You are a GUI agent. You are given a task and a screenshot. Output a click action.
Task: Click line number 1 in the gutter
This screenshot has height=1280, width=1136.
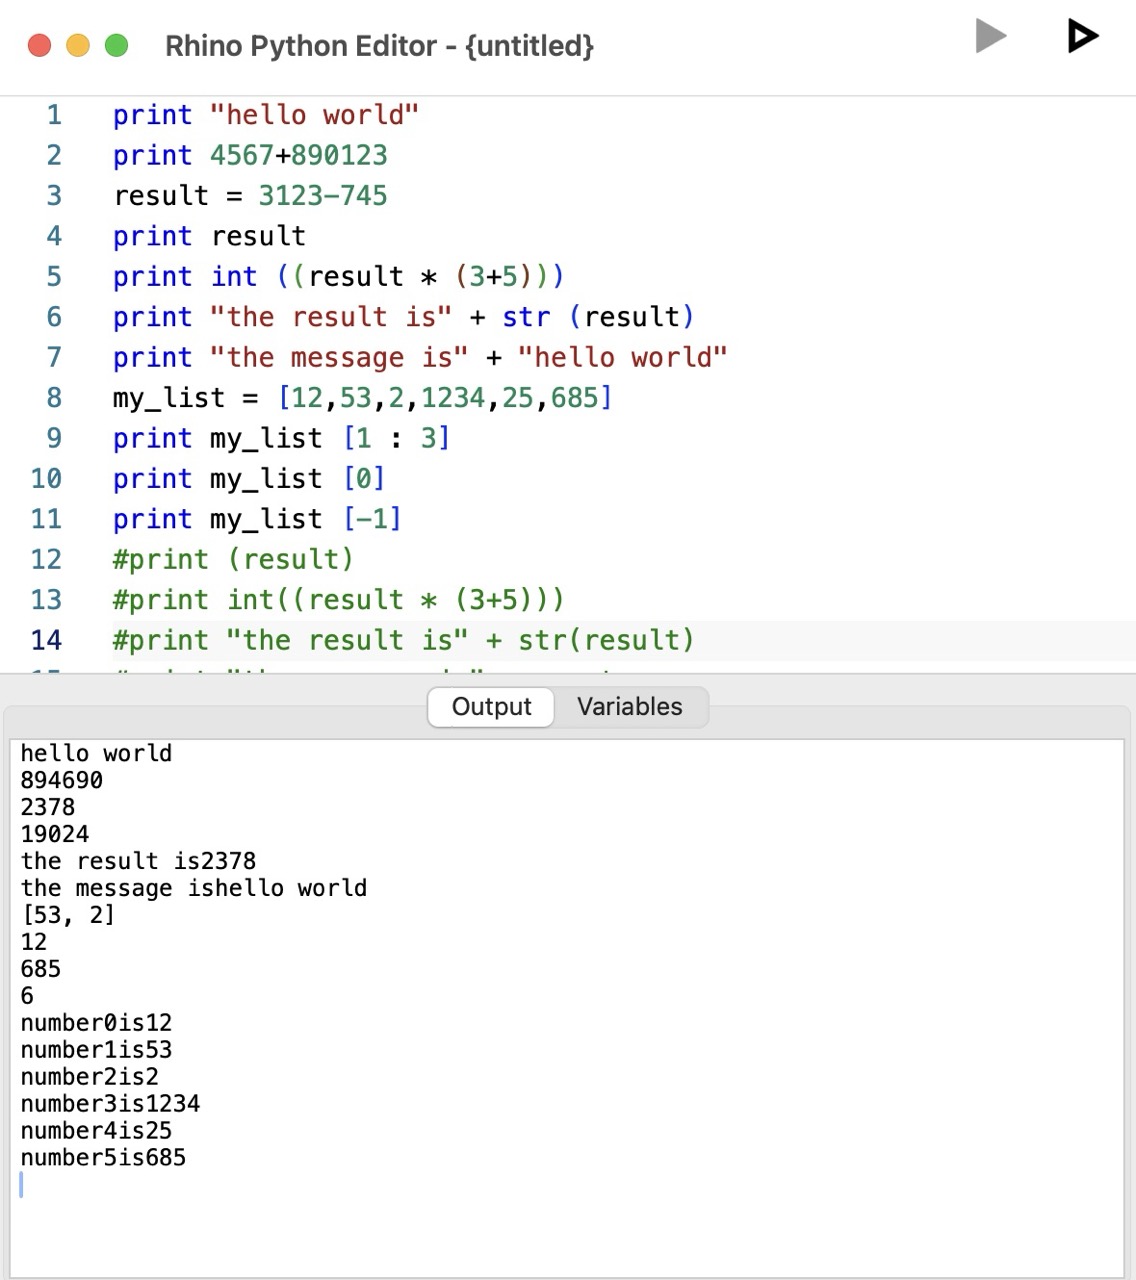click(x=53, y=114)
